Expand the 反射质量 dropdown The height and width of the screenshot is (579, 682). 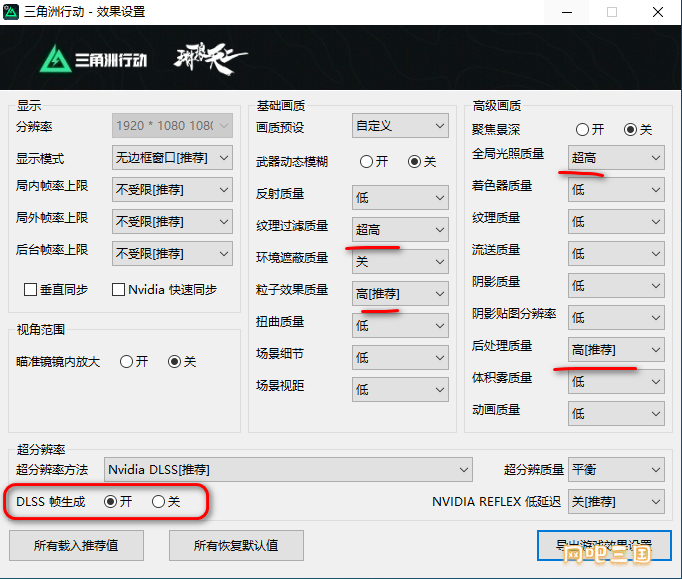click(400, 197)
